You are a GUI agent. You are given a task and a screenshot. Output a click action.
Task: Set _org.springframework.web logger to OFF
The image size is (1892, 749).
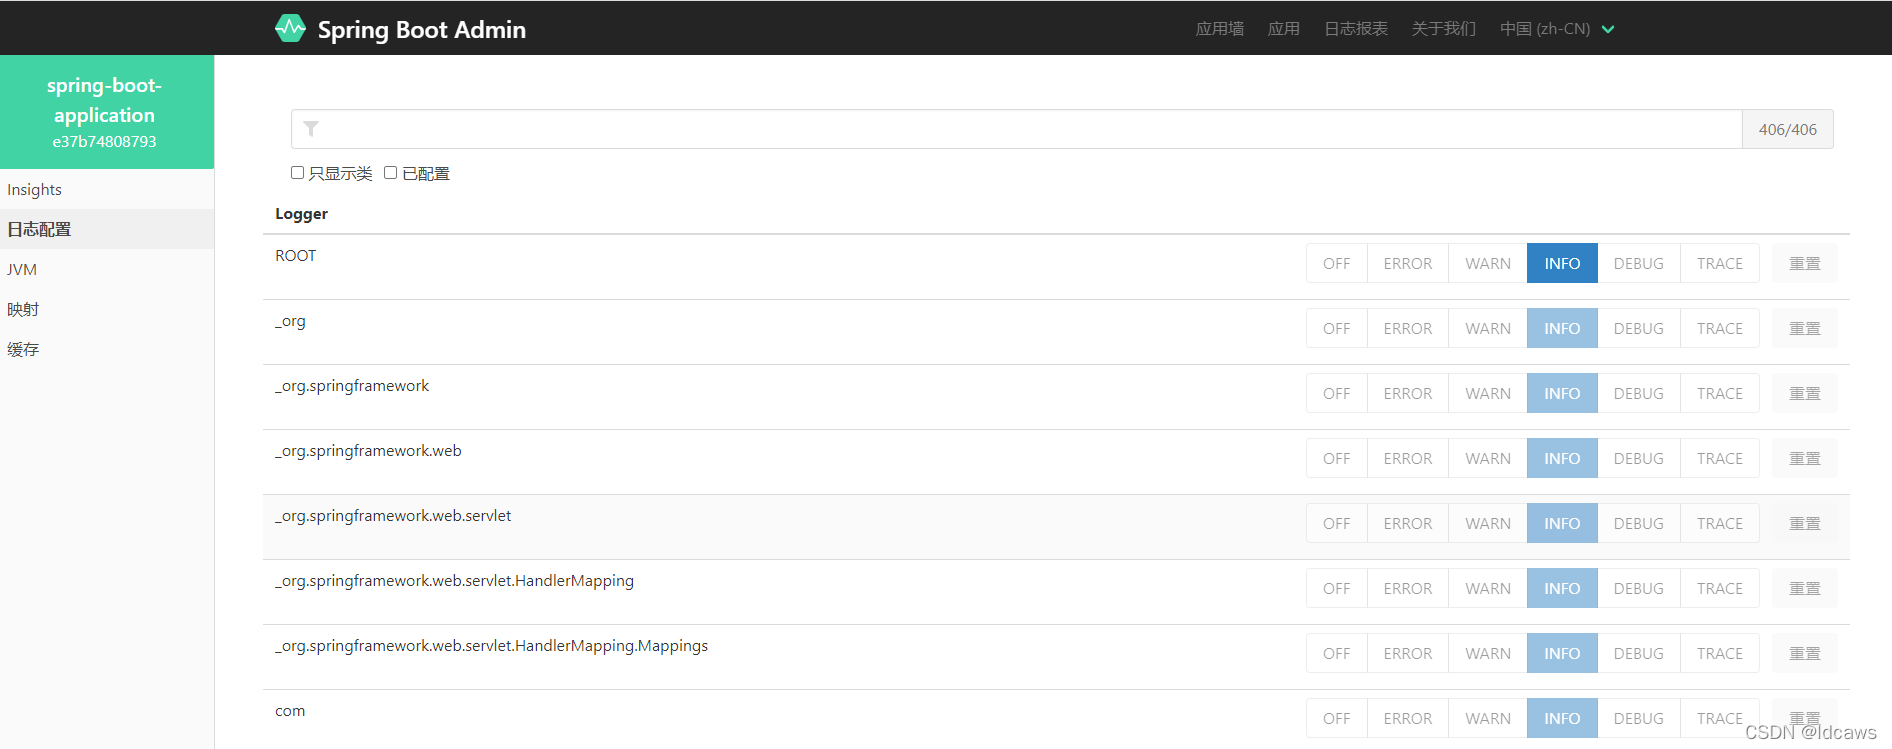tap(1336, 458)
